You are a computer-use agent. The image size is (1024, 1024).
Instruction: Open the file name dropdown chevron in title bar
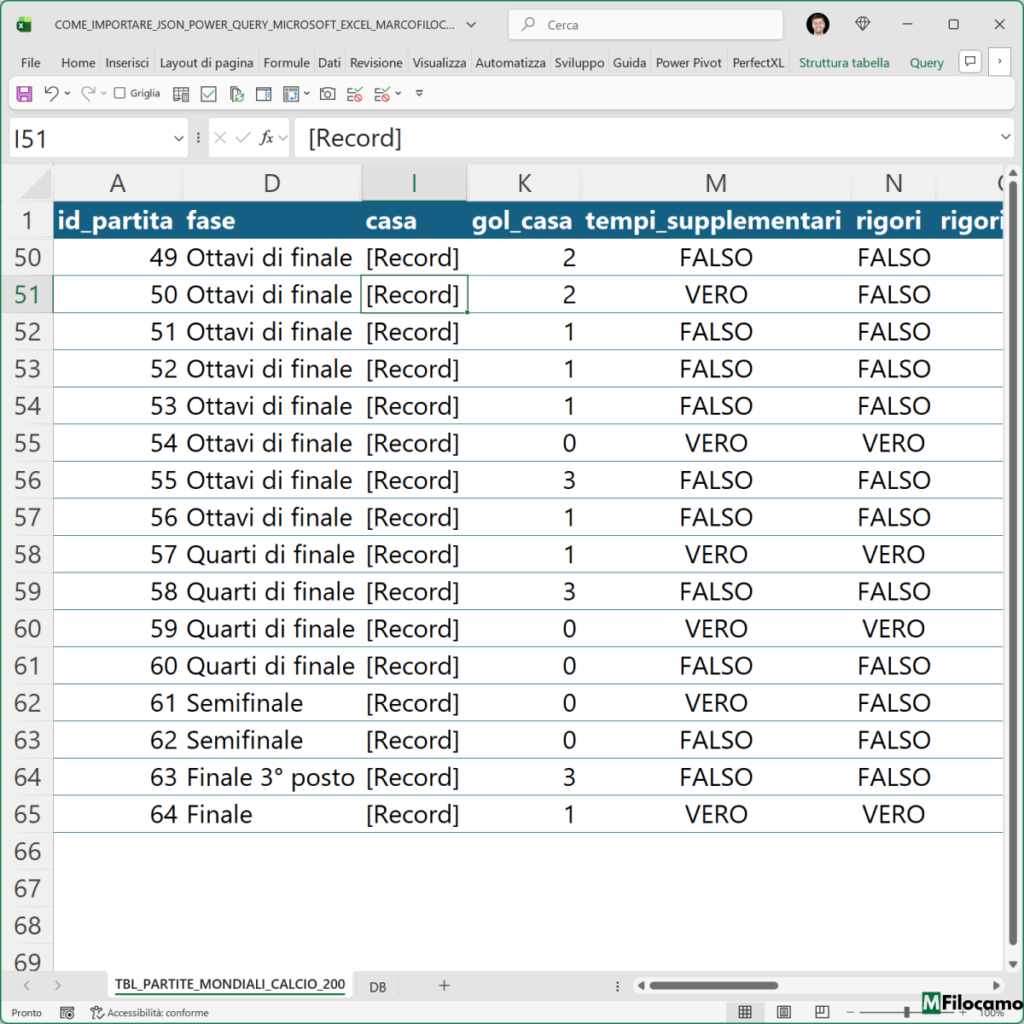pos(471,25)
